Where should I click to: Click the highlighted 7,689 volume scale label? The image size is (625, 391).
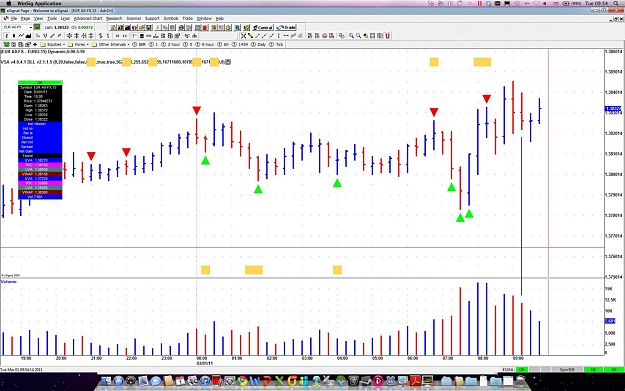point(610,321)
